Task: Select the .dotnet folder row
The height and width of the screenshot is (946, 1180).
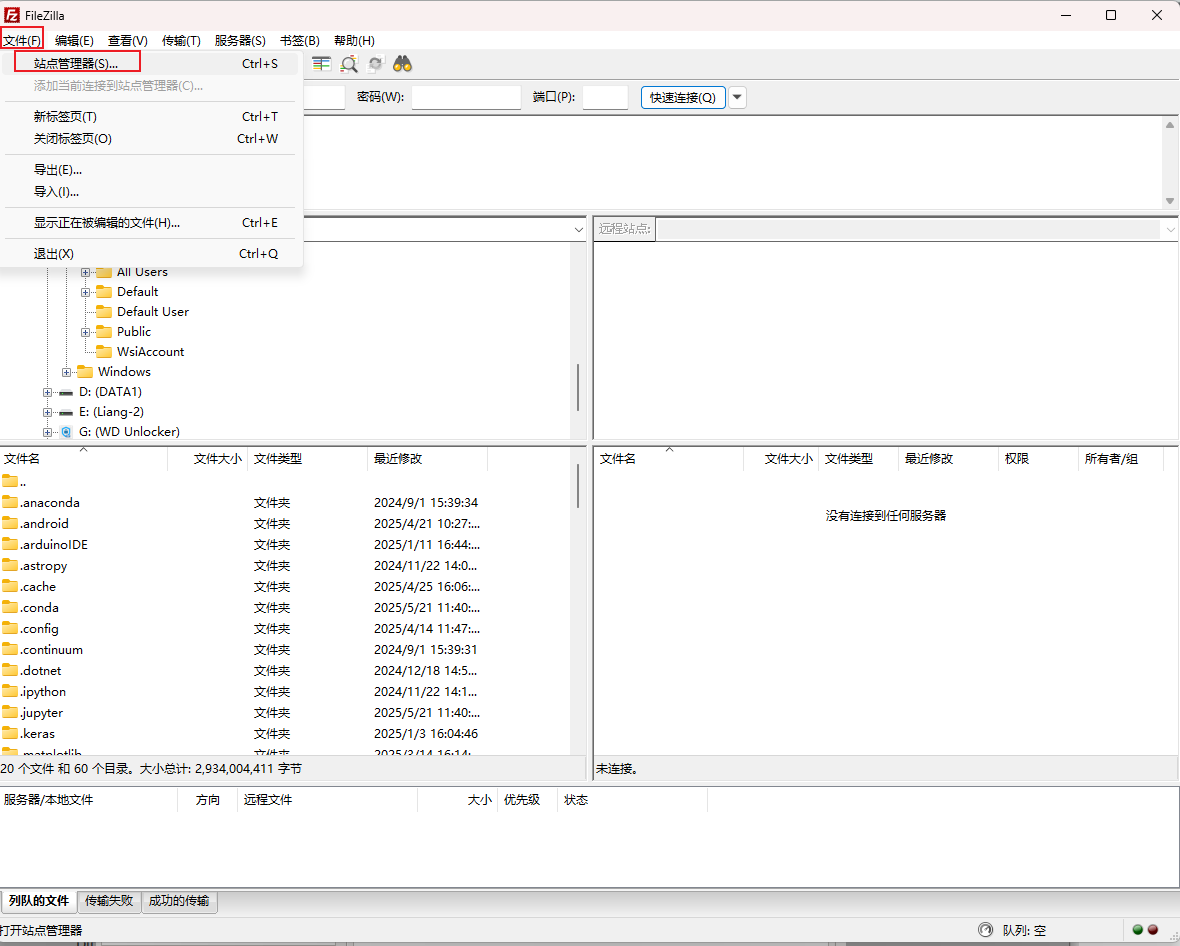Action: point(286,671)
